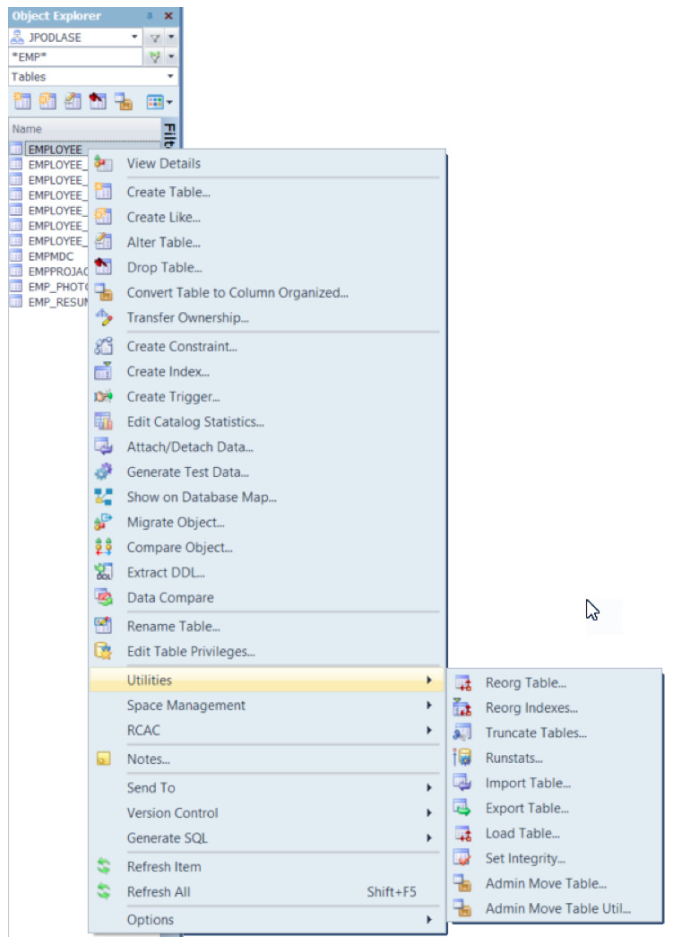Click the Create Constraint icon
Image resolution: width=675 pixels, height=945 pixels.
coord(103,346)
